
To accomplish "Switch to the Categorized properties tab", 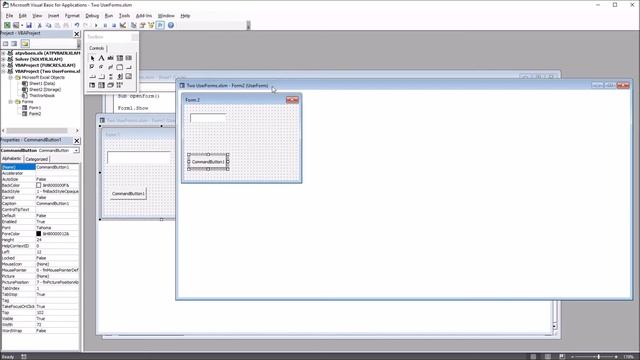I will pyautogui.click(x=37, y=159).
